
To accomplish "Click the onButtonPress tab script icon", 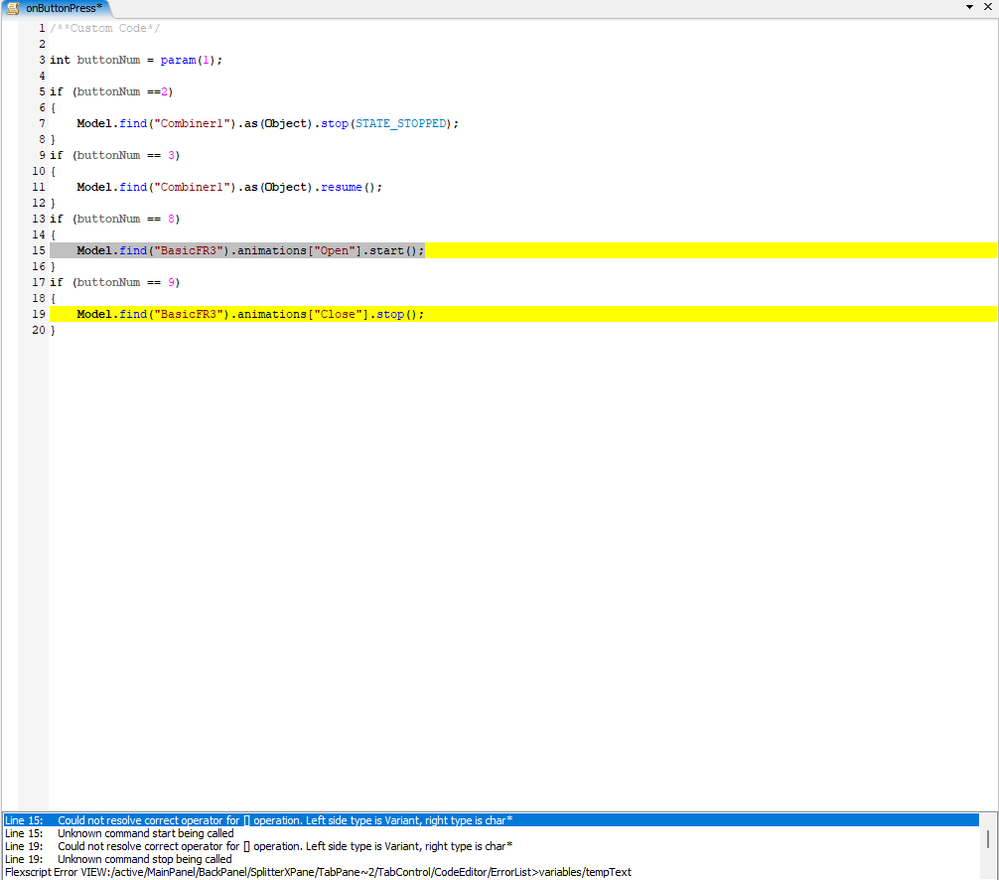I will [x=13, y=8].
